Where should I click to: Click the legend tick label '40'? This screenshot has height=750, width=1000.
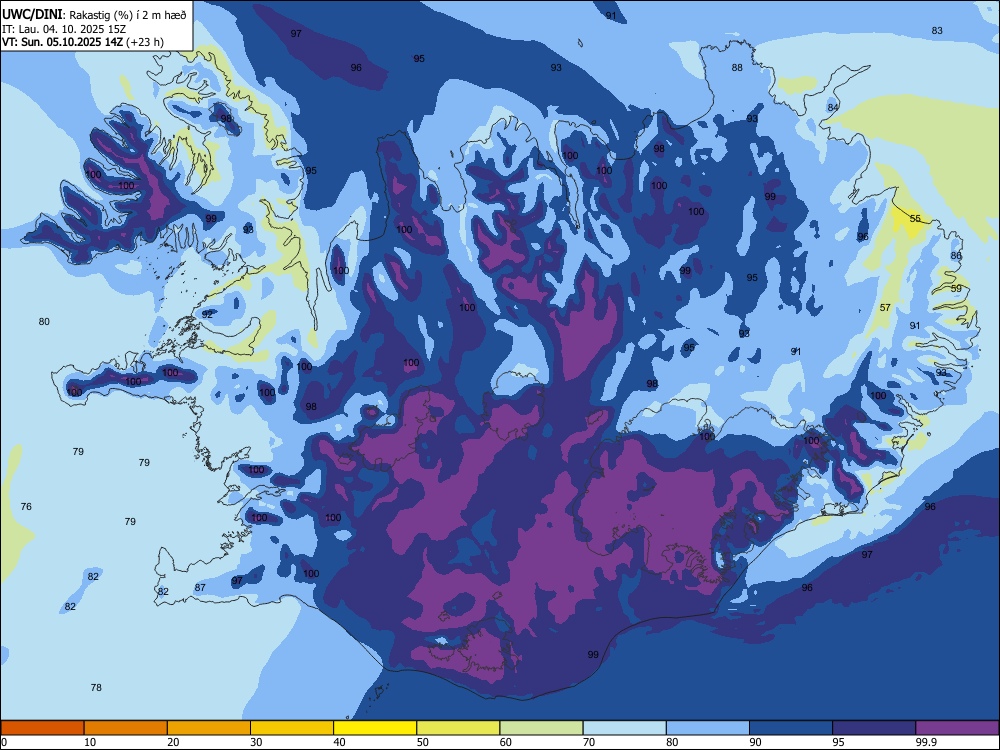pos(339,742)
